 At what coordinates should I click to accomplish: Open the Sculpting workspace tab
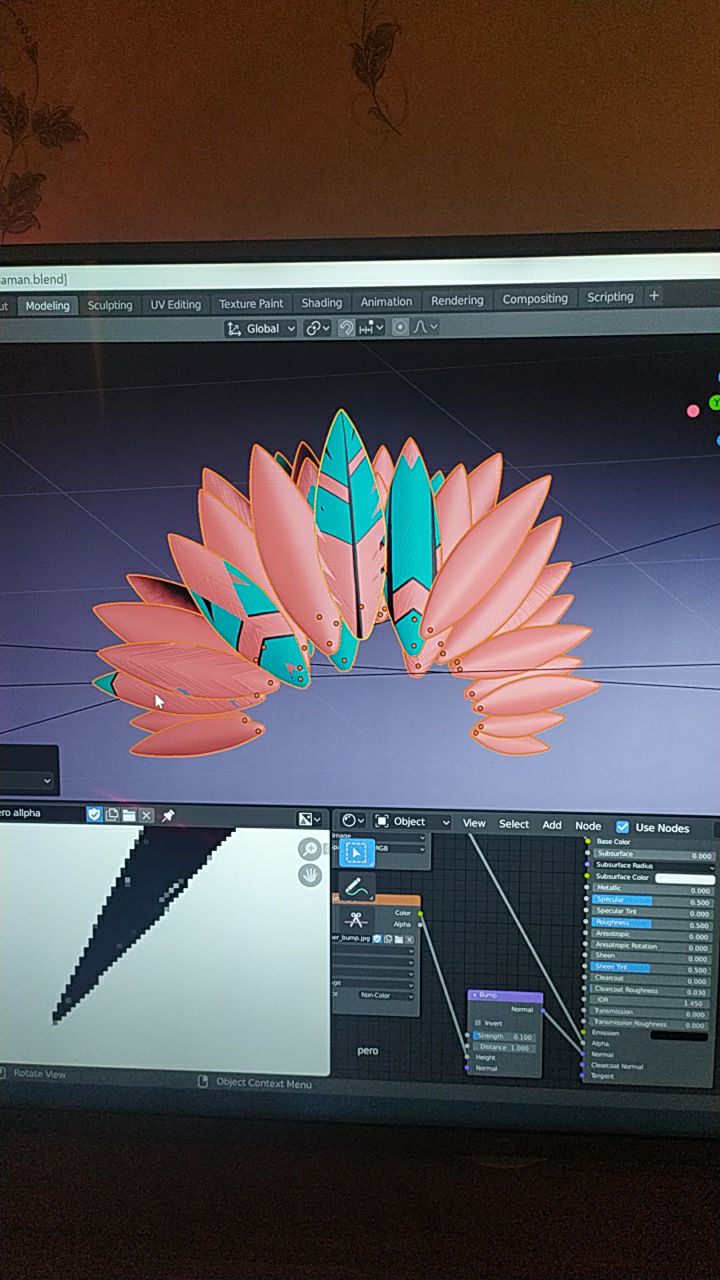tap(110, 305)
